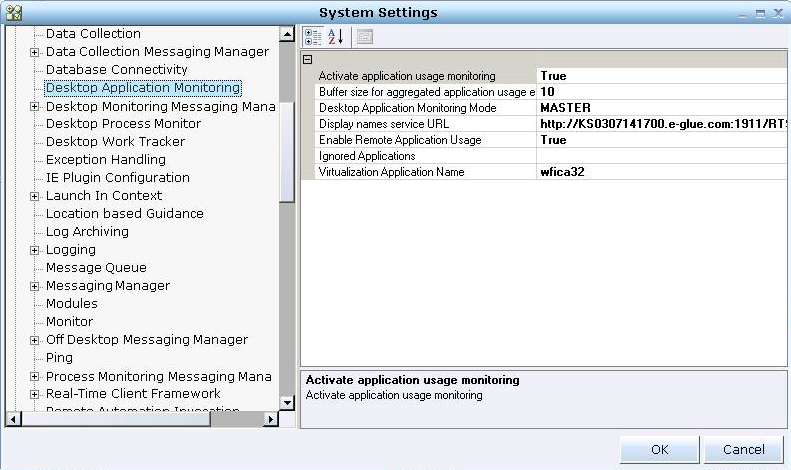The image size is (791, 470).
Task: Expand the Real-Time Client Framework node
Action: [35, 394]
